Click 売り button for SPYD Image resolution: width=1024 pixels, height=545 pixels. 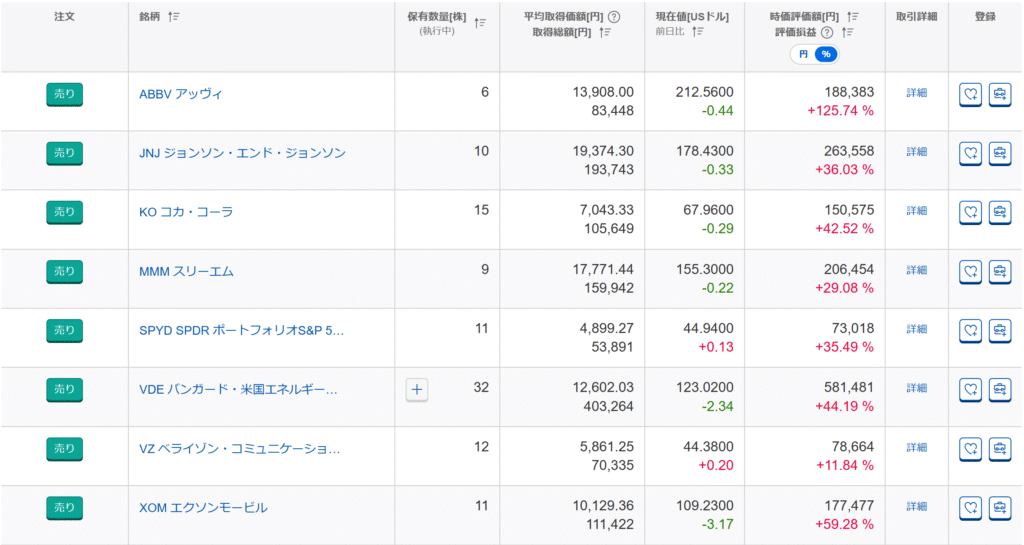pyautogui.click(x=64, y=330)
